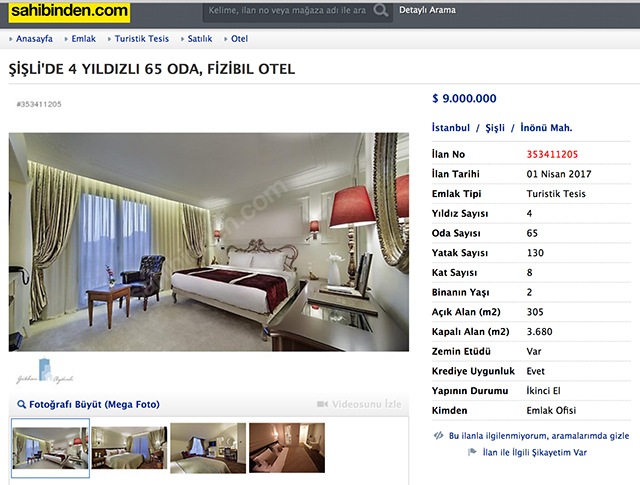The height and width of the screenshot is (485, 640).
Task: Select the fourth thumbnail with the dark room
Action: tap(287, 448)
